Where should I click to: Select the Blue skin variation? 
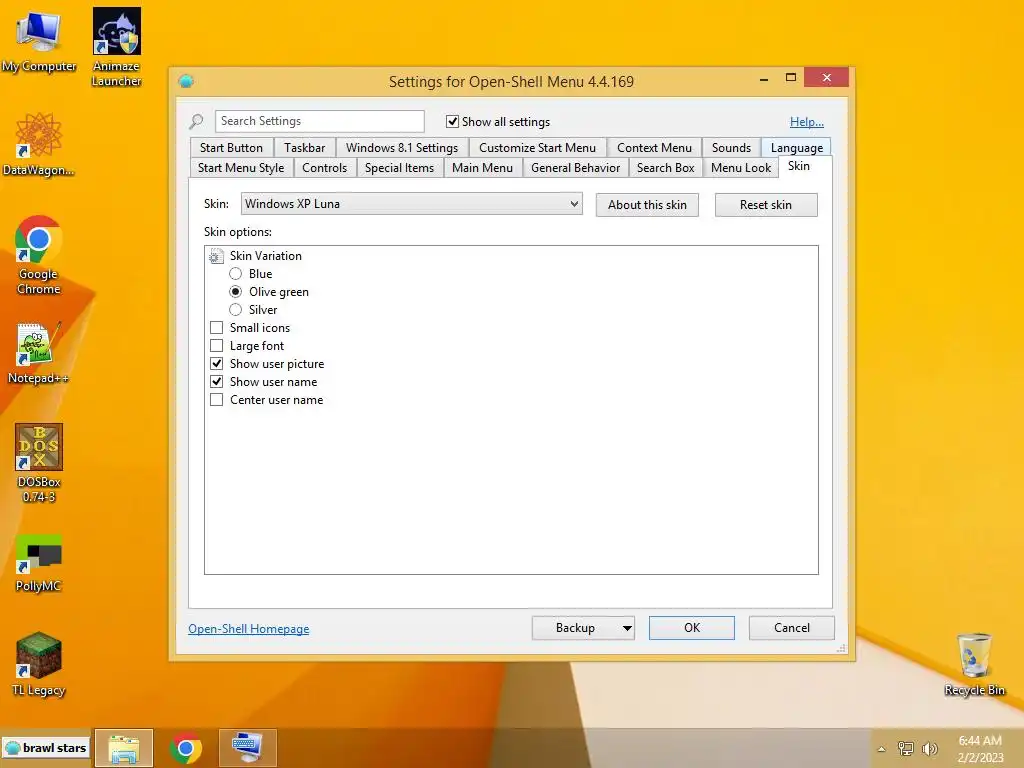pos(236,274)
